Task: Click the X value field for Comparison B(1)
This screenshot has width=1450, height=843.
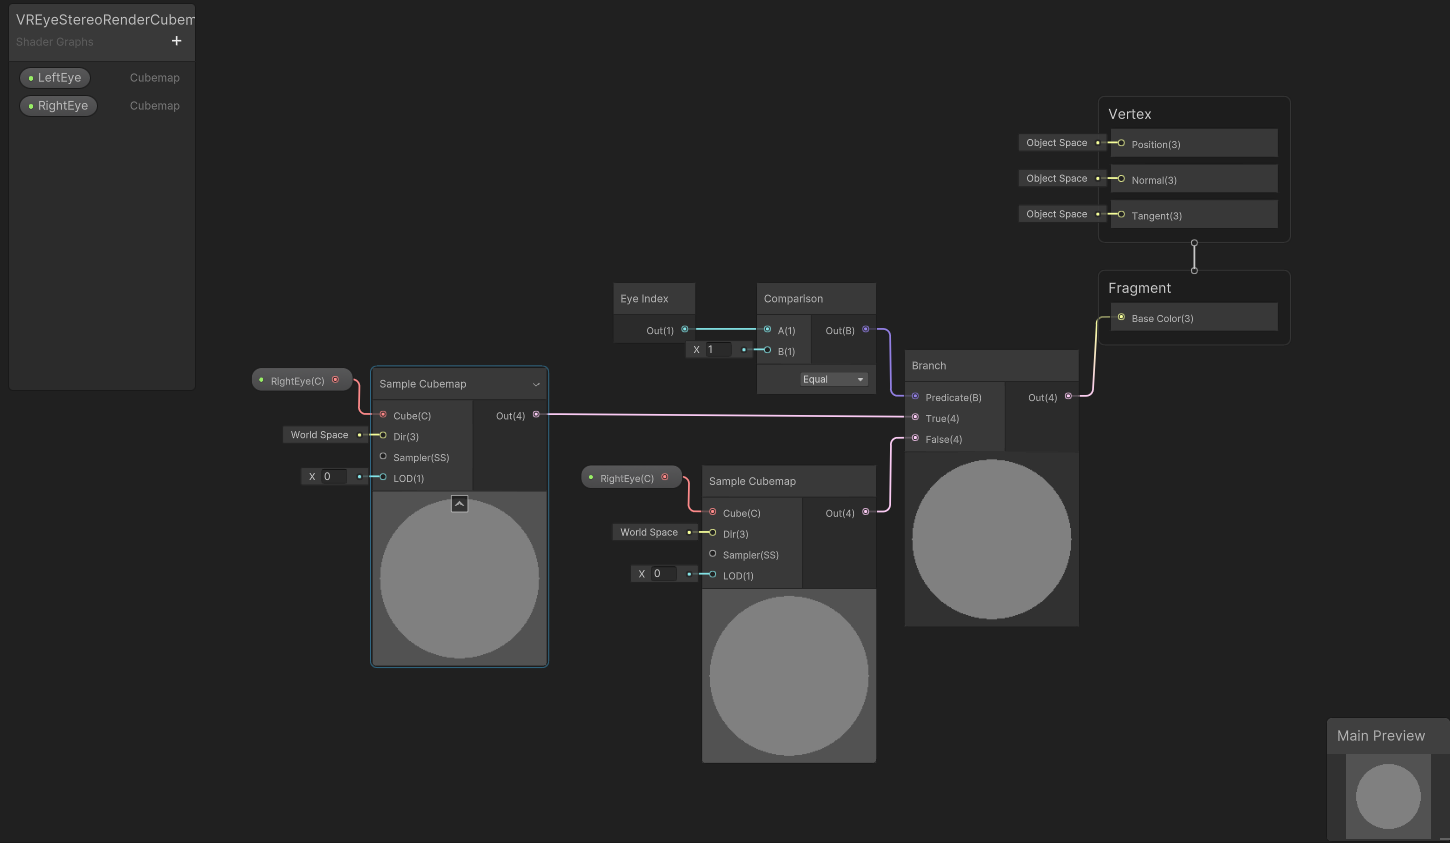Action: point(719,350)
